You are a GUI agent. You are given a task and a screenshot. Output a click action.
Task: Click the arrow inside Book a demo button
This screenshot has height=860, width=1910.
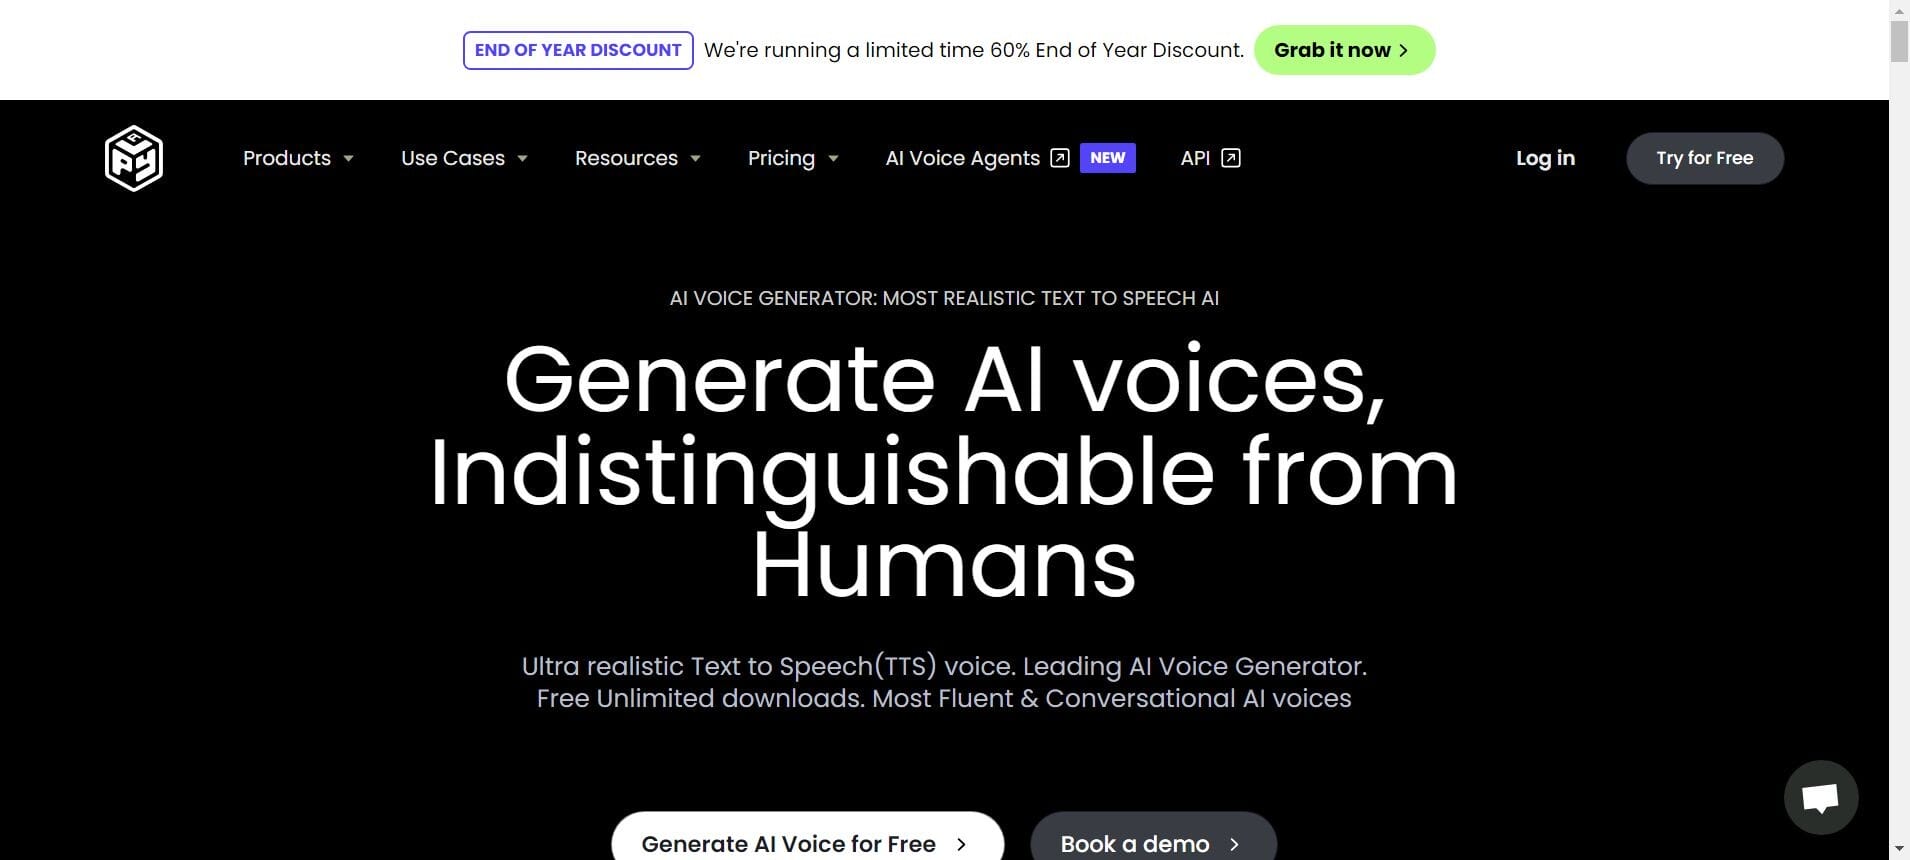(x=1234, y=844)
